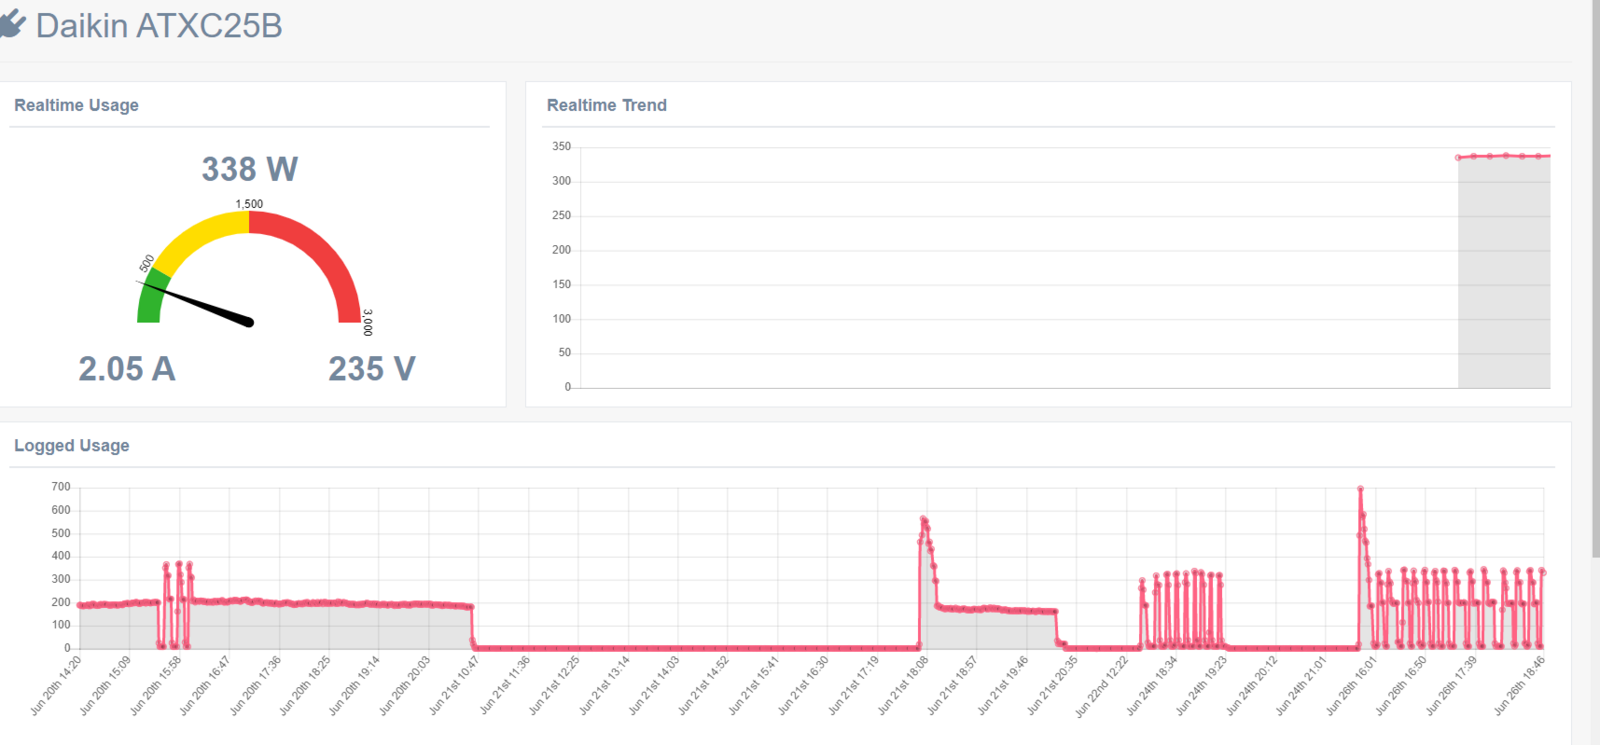Click the Jun 24th 18:34 axis label
Screen dimensions: 1600x745
(1152, 685)
